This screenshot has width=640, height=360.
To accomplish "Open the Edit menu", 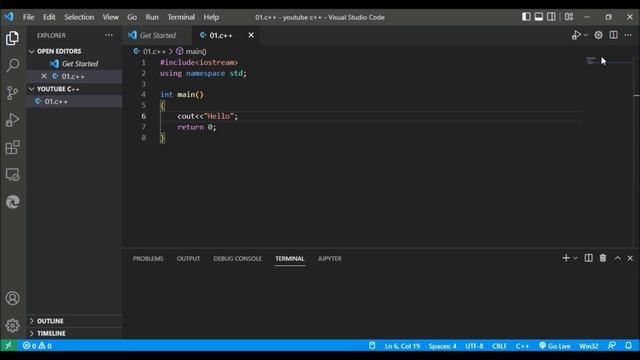I will 49,17.
